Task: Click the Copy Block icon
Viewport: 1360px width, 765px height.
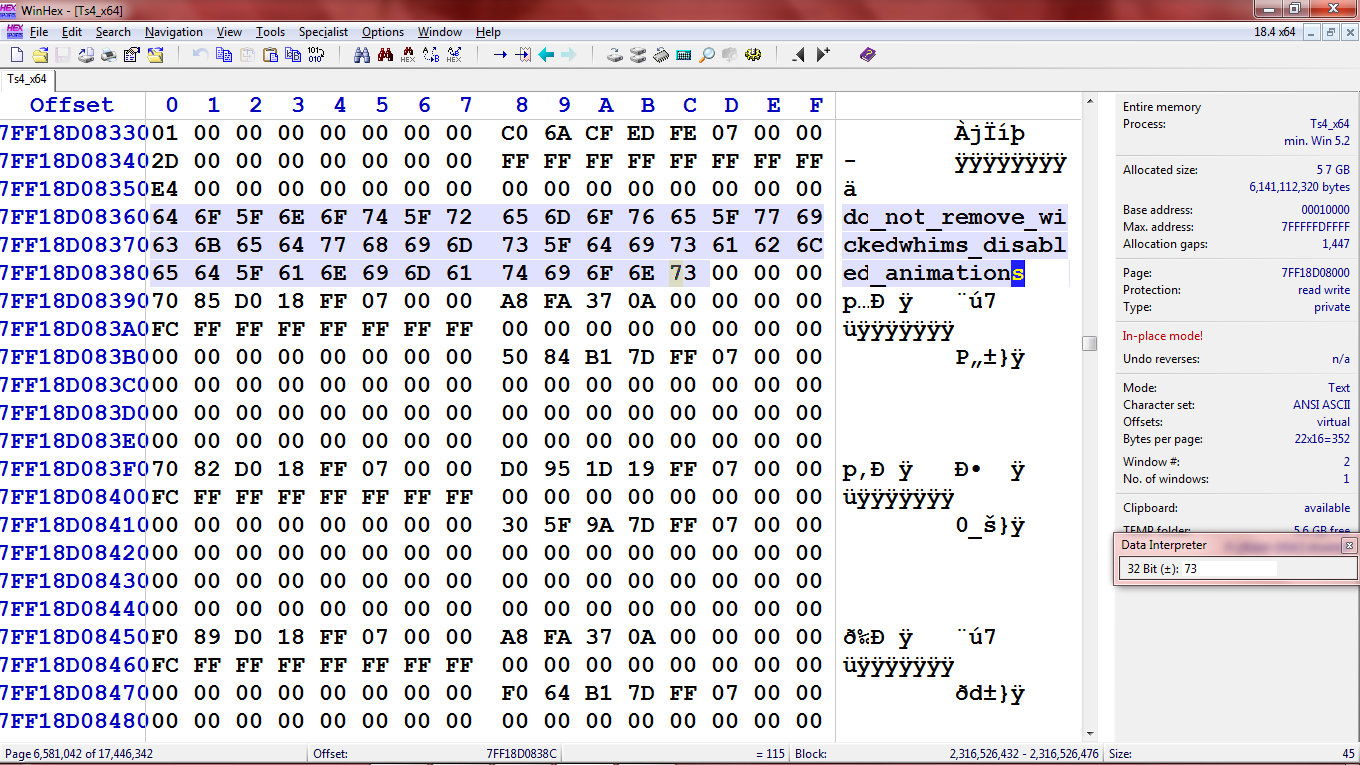Action: tap(224, 55)
